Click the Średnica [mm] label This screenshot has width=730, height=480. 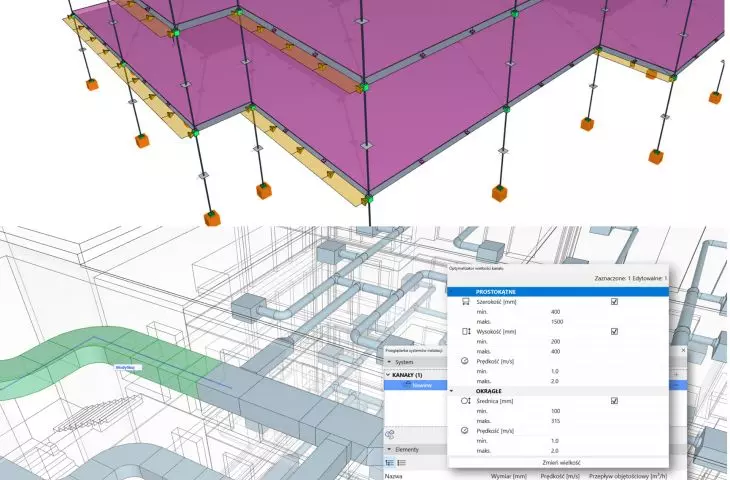point(495,401)
